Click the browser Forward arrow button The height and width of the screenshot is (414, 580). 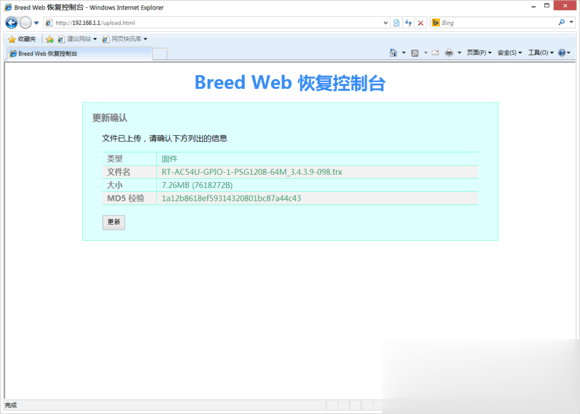coord(26,23)
